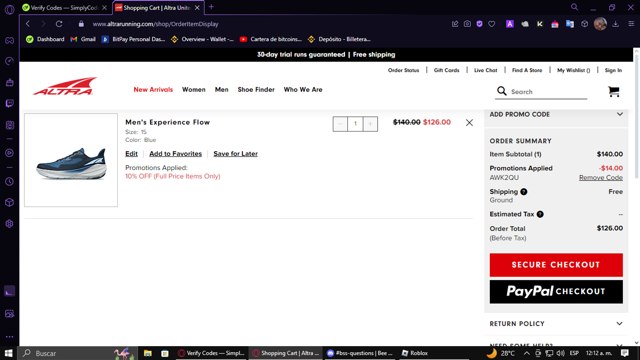Reload the page with refresh icon

(59, 24)
